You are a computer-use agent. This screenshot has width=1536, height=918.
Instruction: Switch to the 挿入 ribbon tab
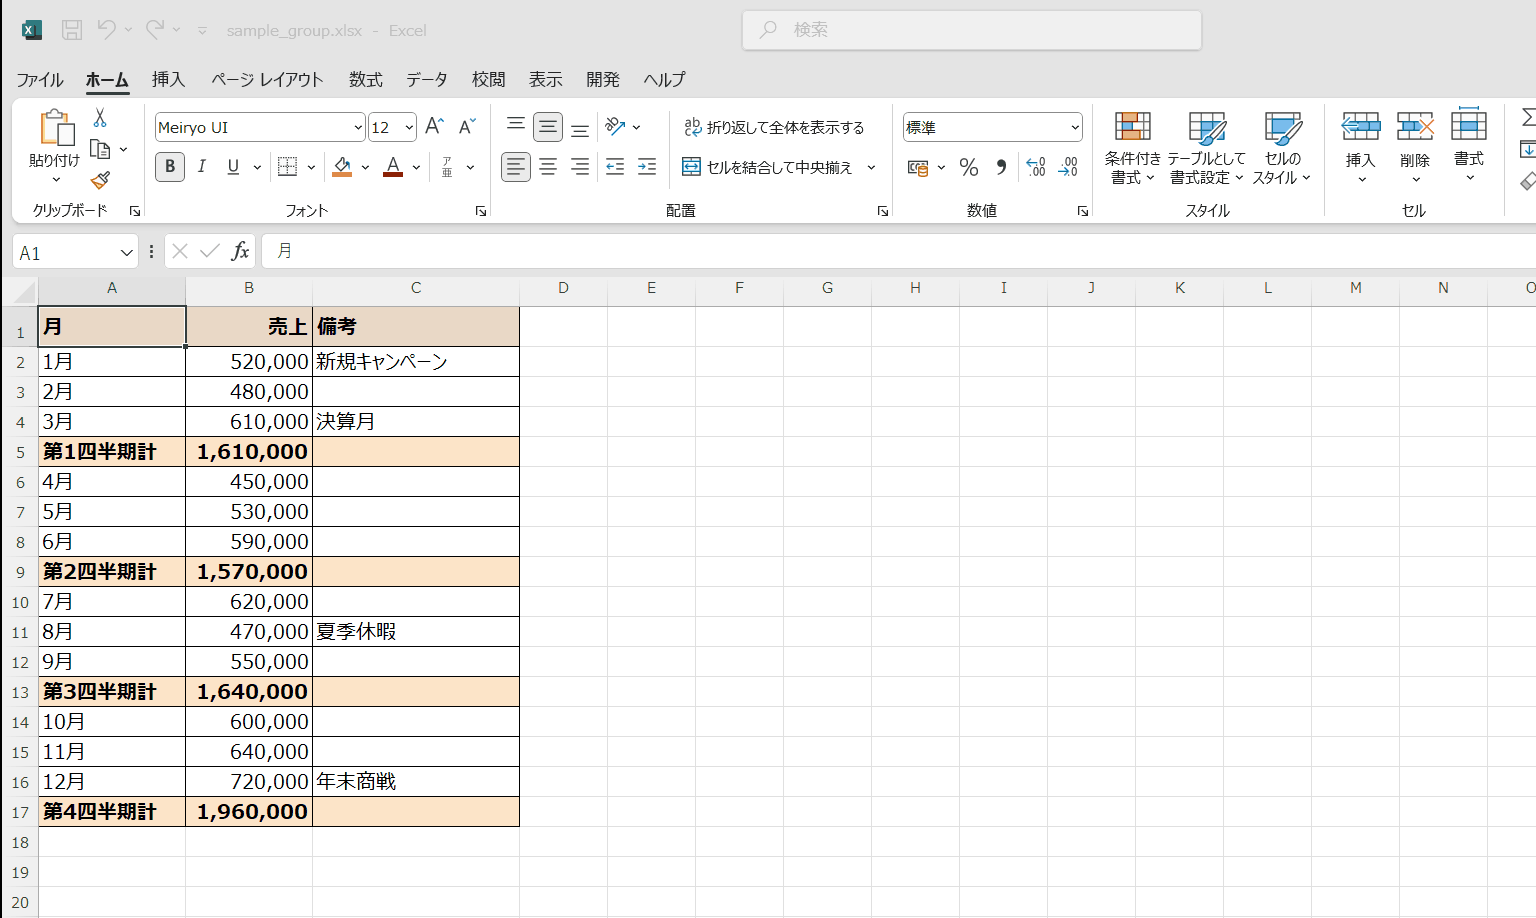point(168,79)
